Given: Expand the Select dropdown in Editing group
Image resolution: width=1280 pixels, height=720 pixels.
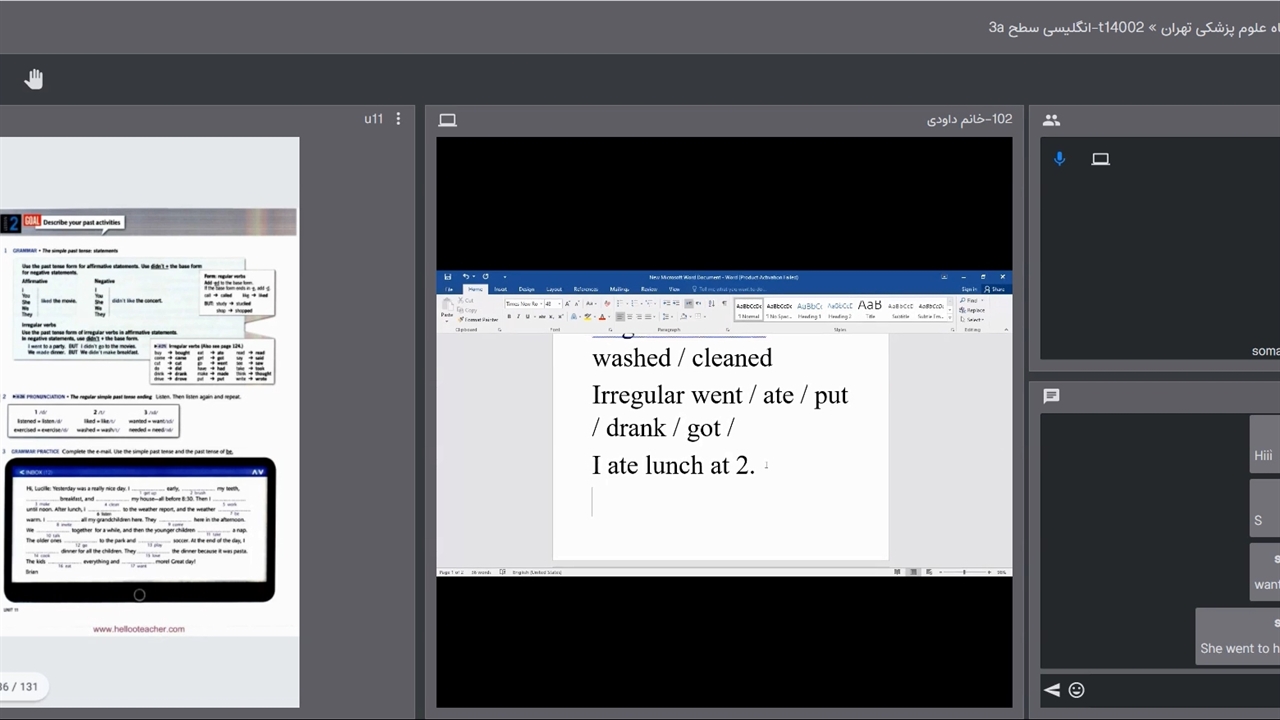Looking at the screenshot, I should pyautogui.click(x=975, y=320).
